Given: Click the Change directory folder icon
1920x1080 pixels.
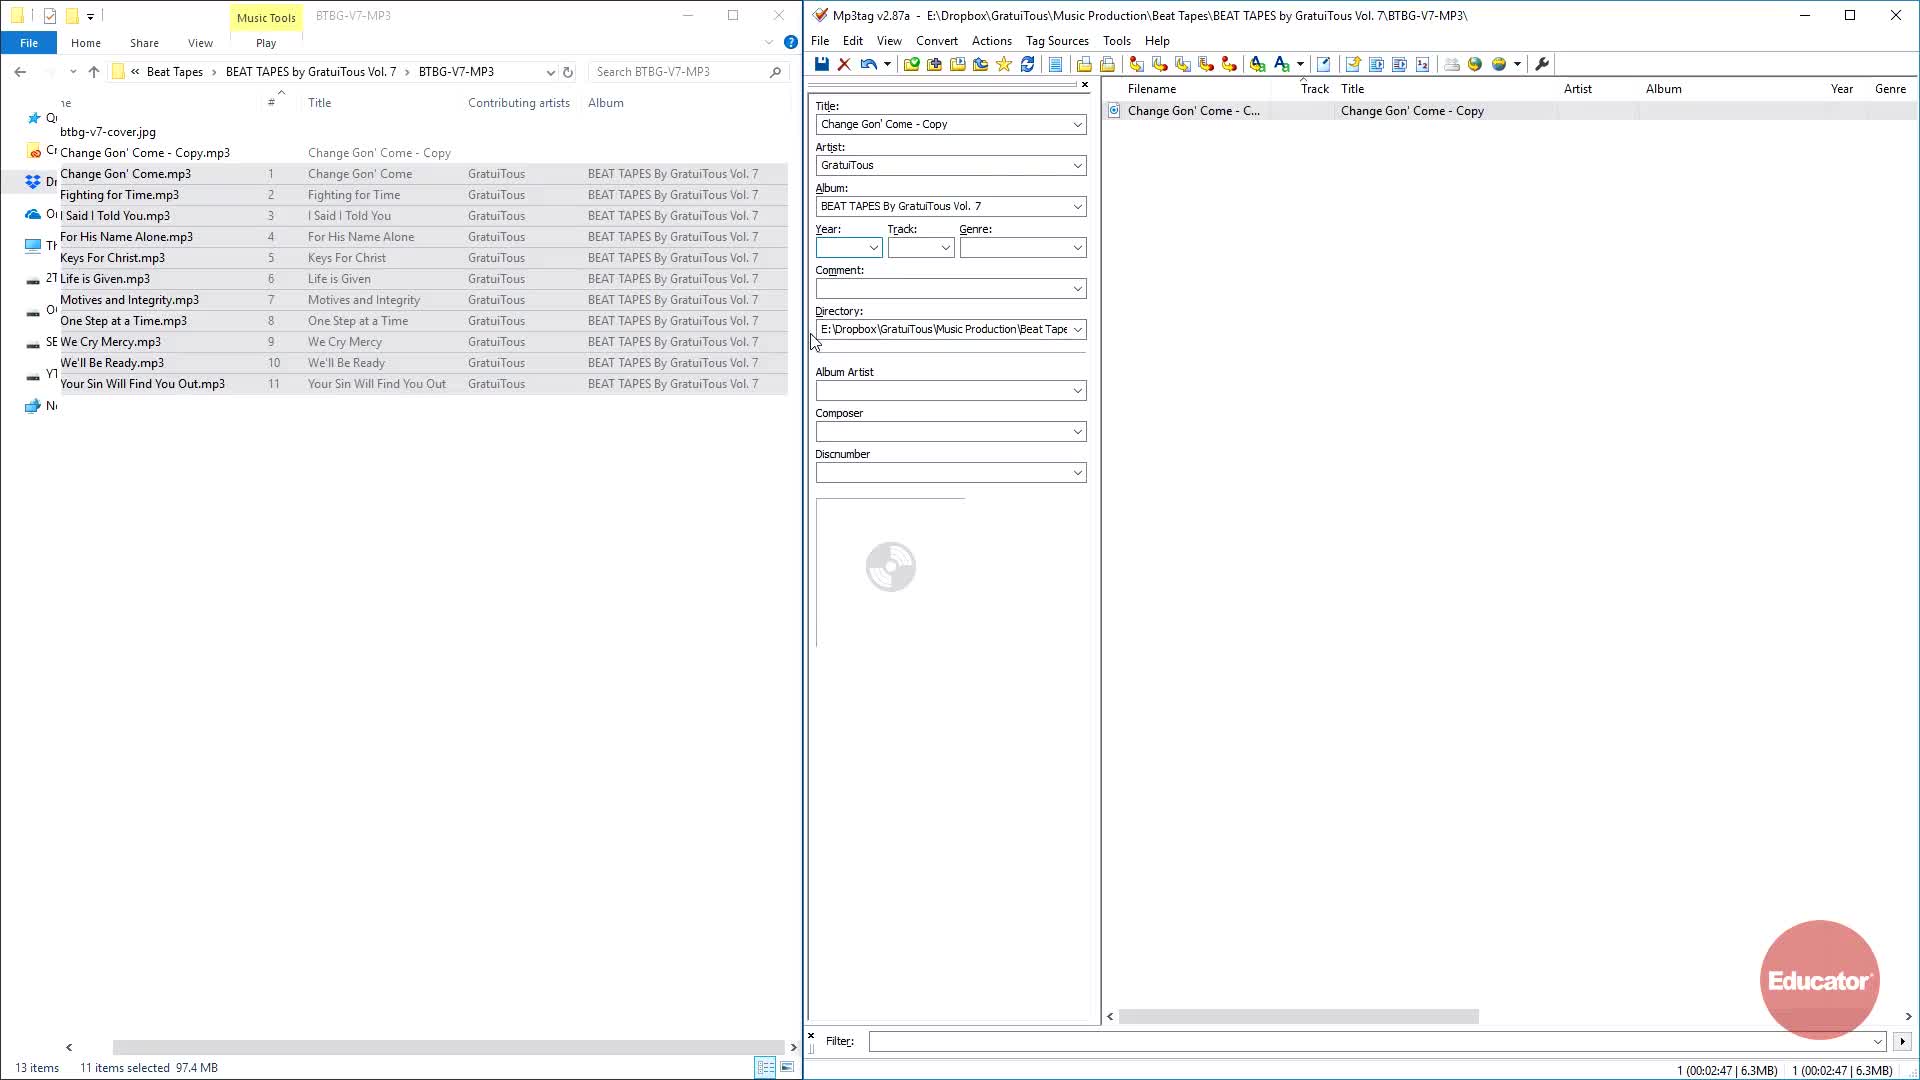Looking at the screenshot, I should point(911,64).
